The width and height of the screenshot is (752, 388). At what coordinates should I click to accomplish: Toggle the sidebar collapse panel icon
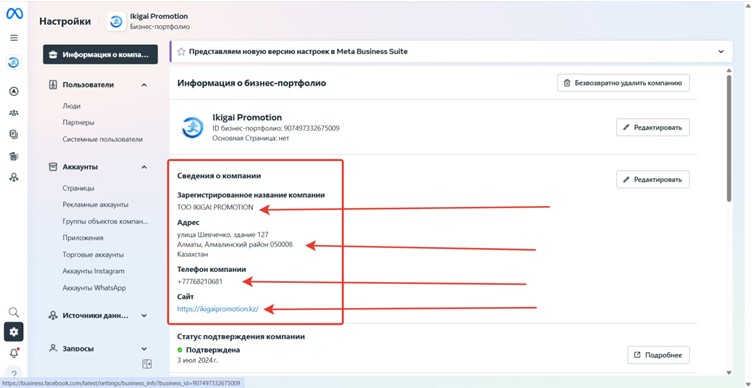point(147,364)
